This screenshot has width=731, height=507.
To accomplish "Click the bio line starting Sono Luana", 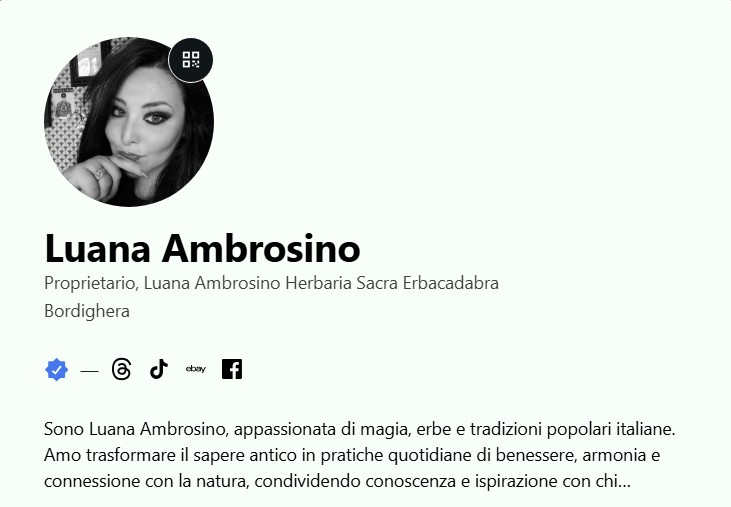I will (359, 429).
